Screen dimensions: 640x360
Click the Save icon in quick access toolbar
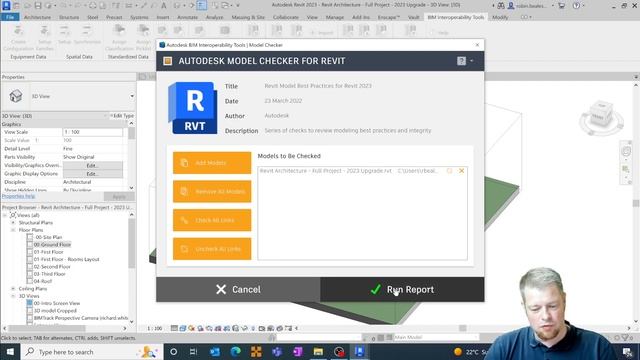(38, 6)
